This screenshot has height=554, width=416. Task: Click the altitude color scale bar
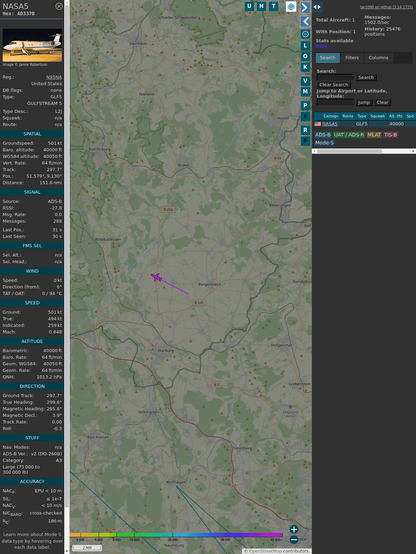(x=176, y=535)
